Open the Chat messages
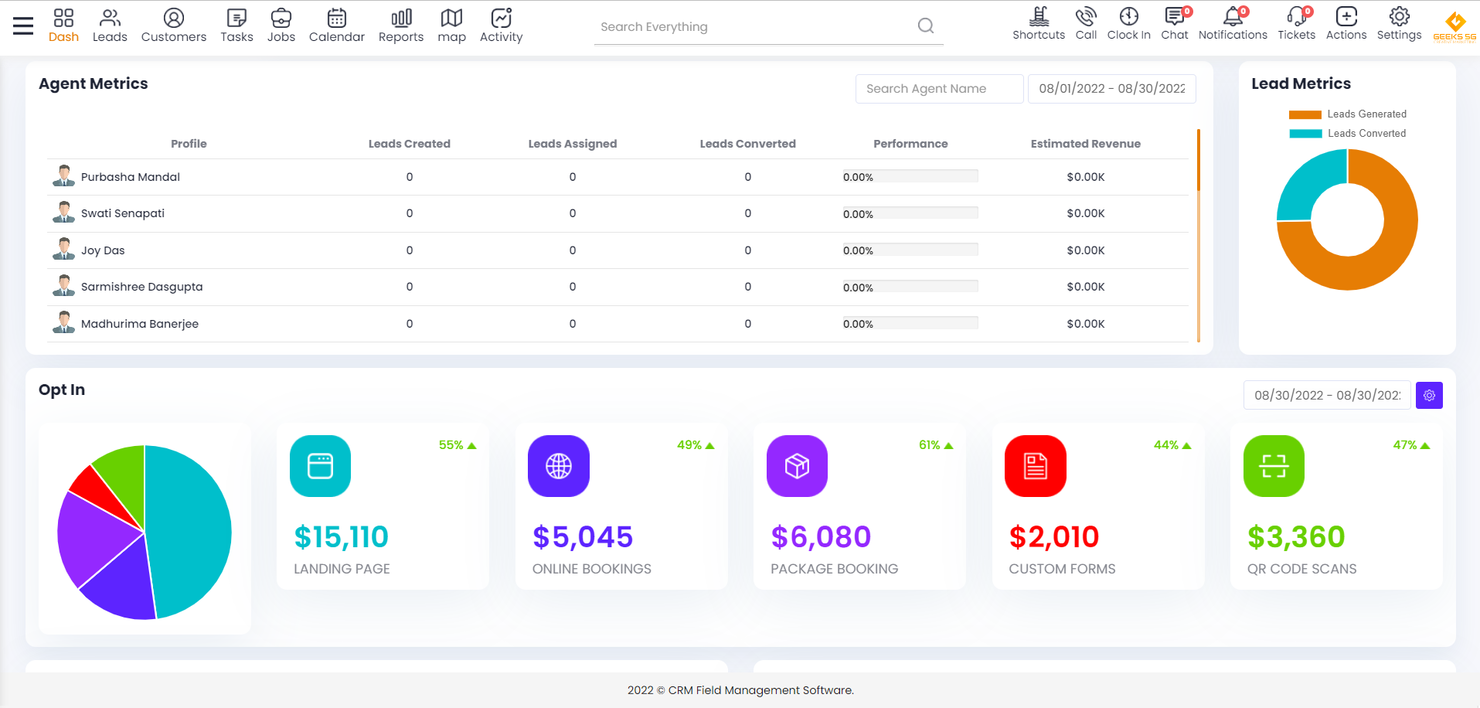Image resolution: width=1480 pixels, height=708 pixels. pos(1174,24)
